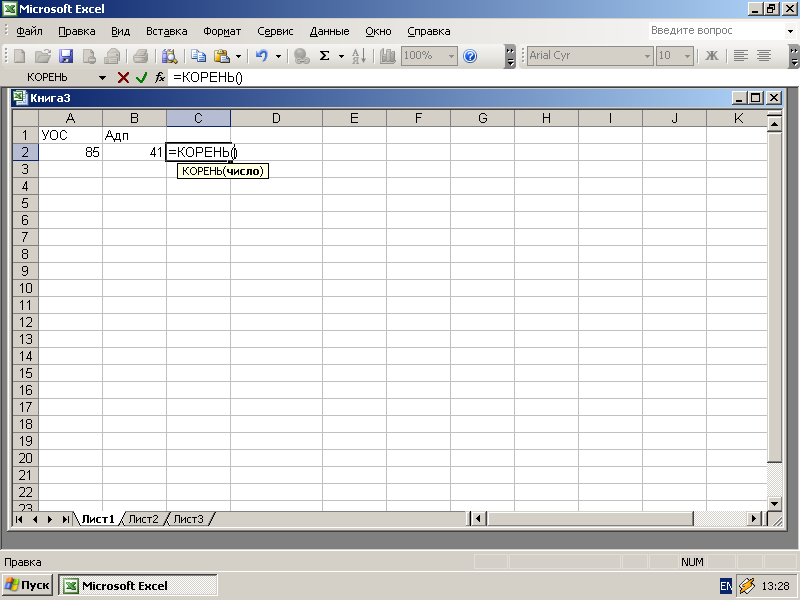The width and height of the screenshot is (800, 600).
Task: Open the Данные menu
Action: click(x=329, y=31)
